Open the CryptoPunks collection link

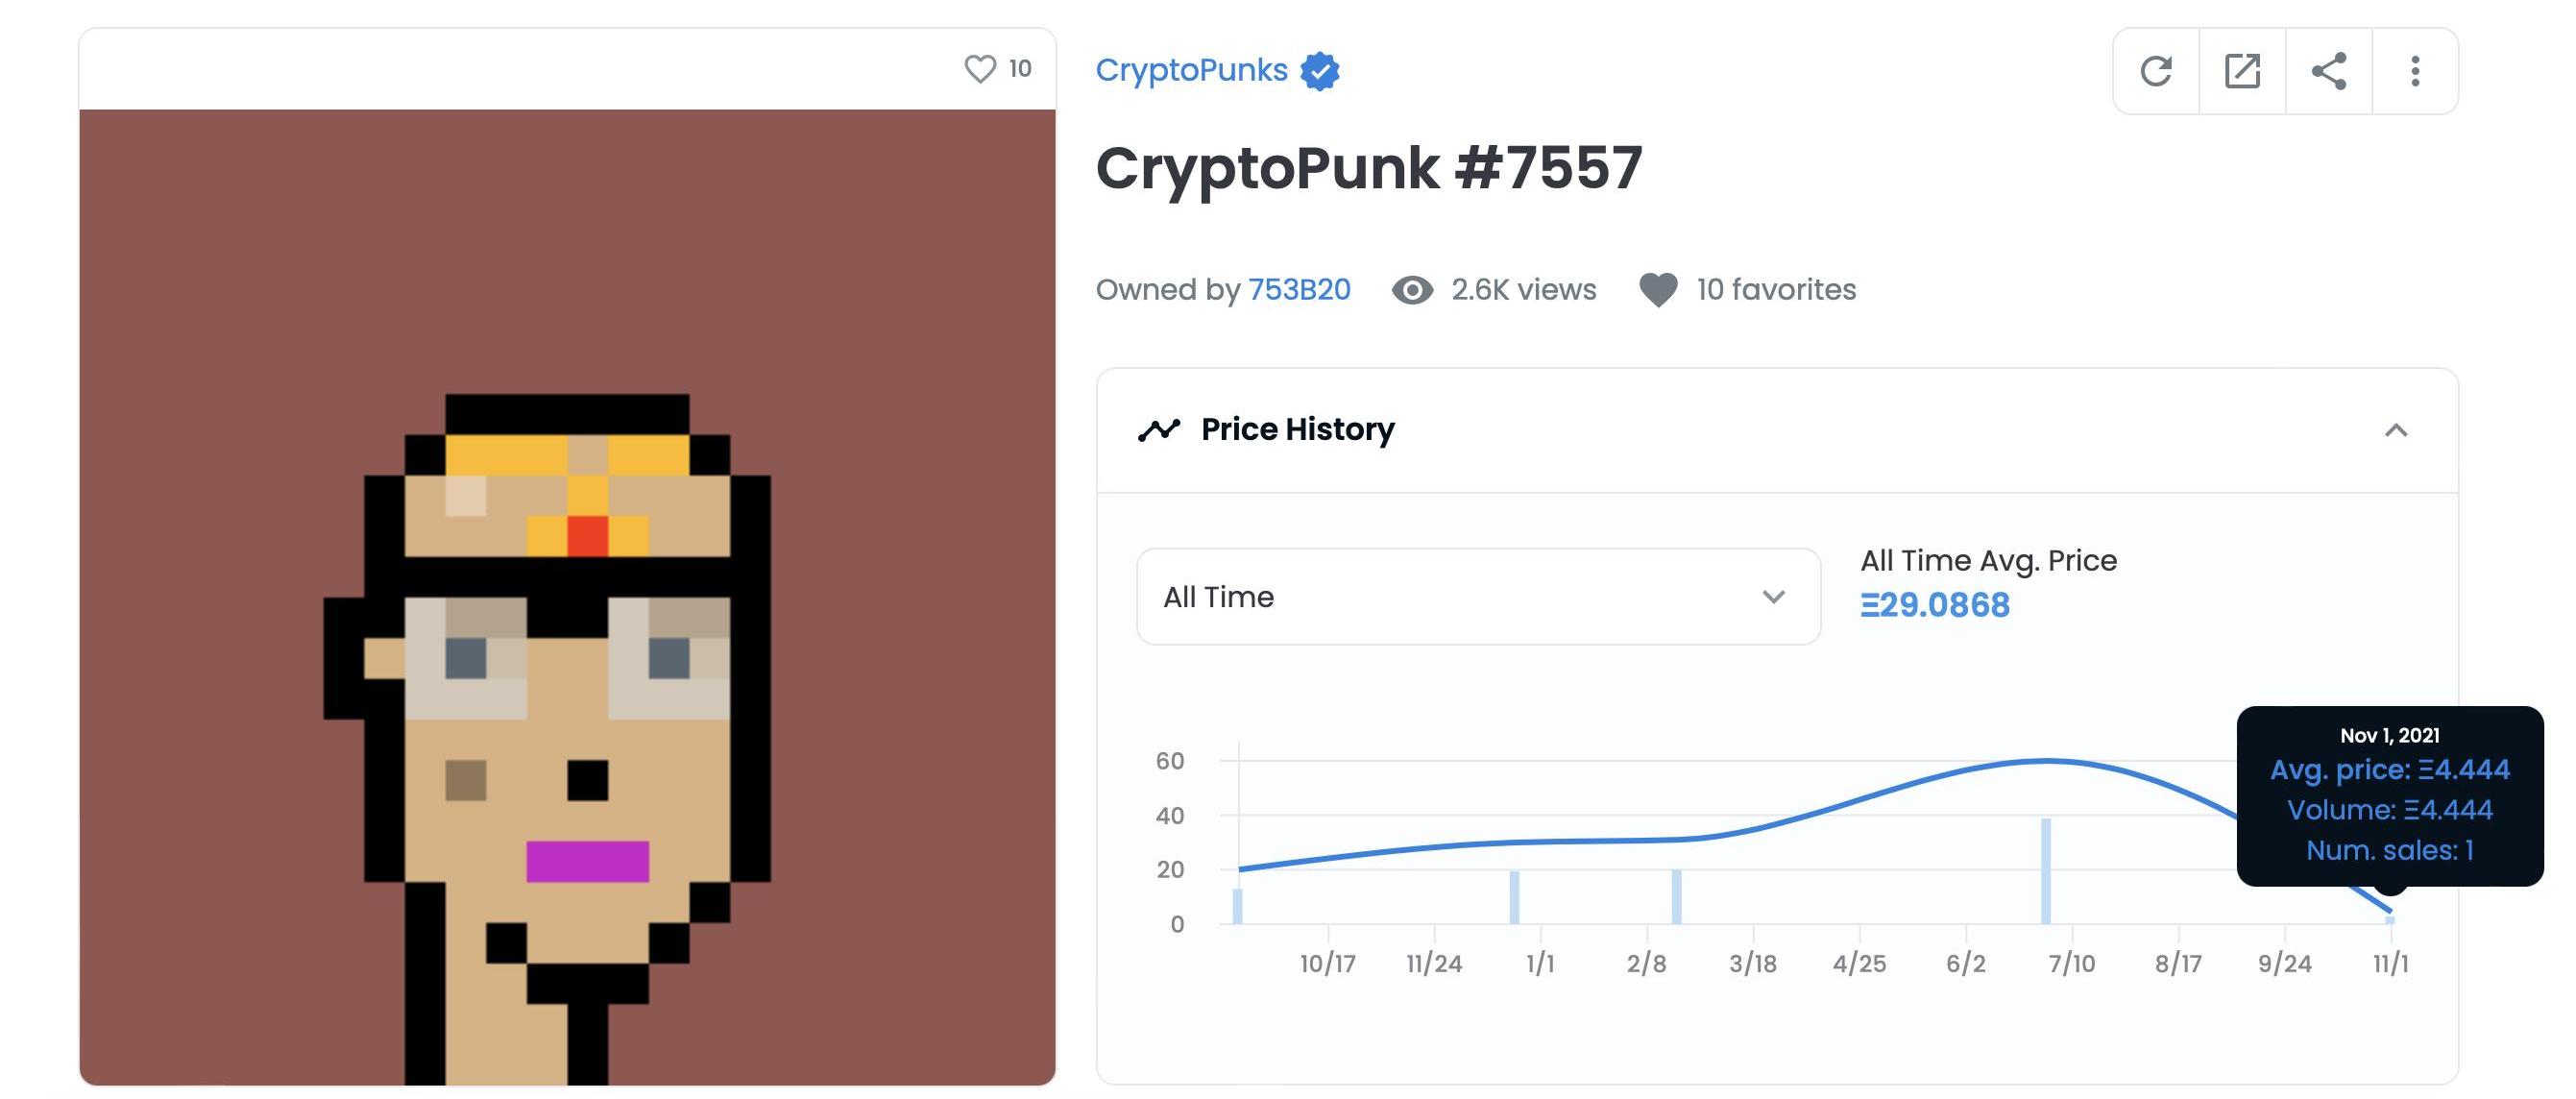pos(1191,70)
